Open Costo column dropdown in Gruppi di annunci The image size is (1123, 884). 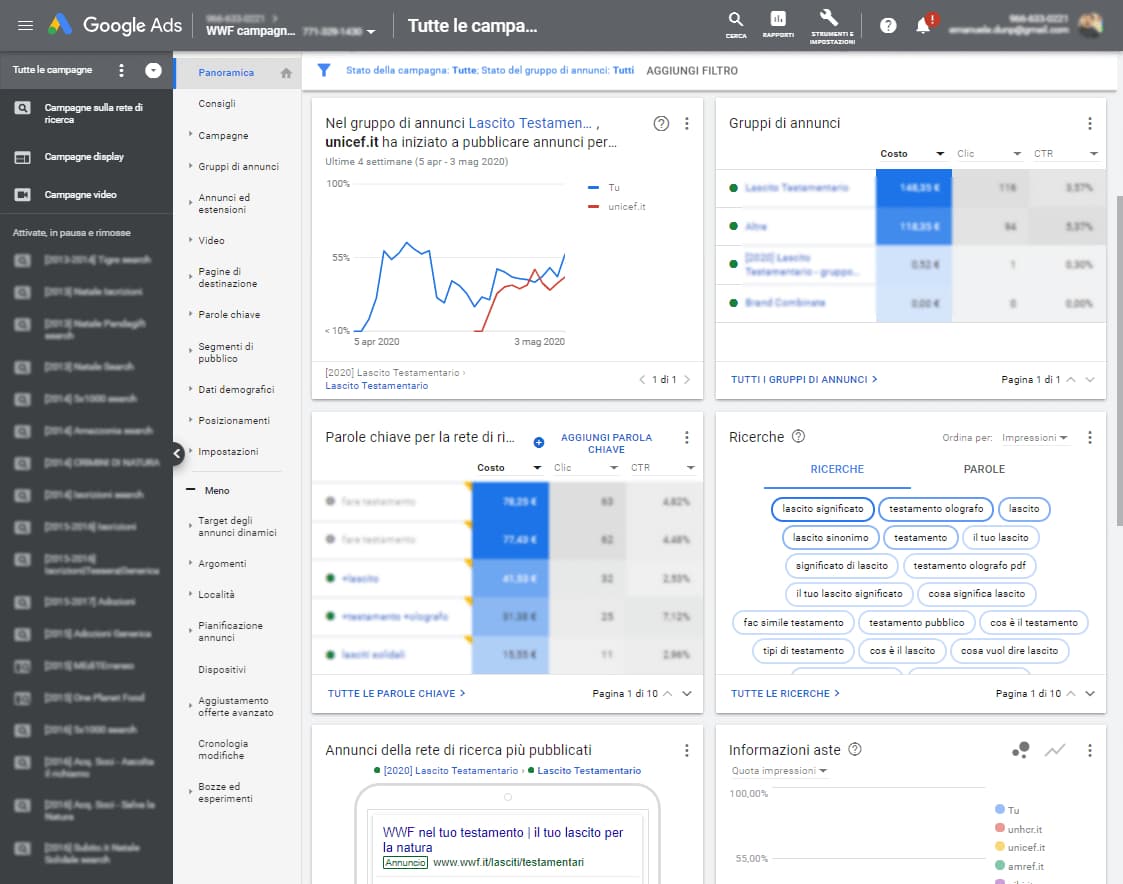pyautogui.click(x=940, y=154)
